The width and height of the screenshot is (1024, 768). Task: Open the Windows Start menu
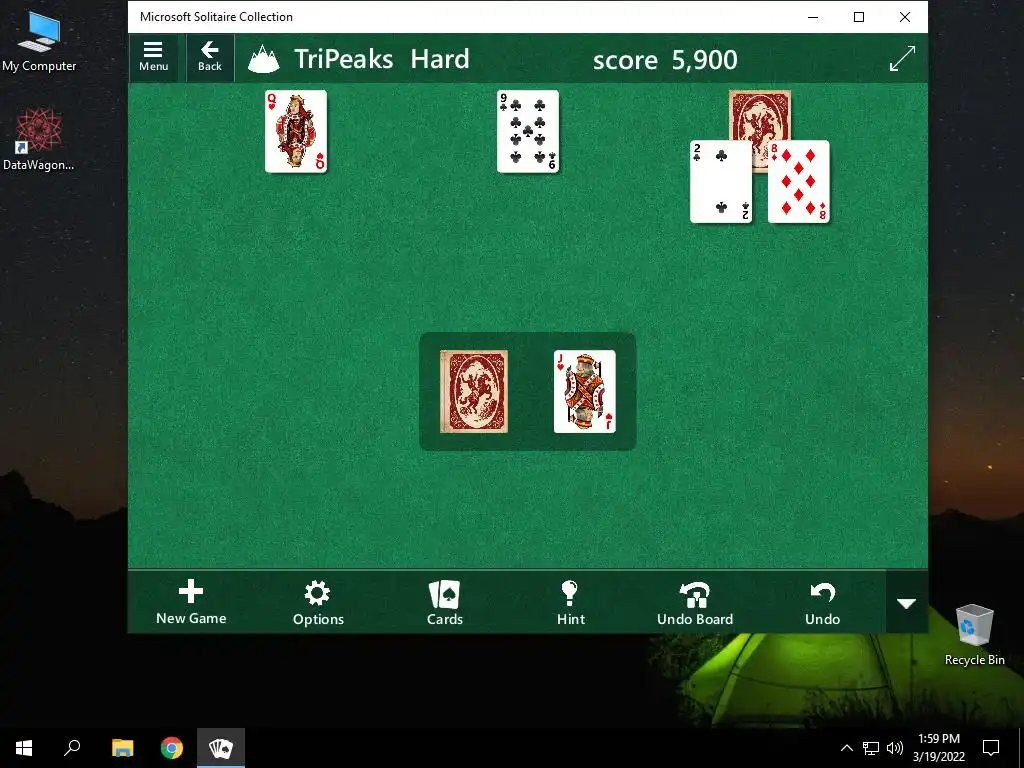tap(24, 748)
